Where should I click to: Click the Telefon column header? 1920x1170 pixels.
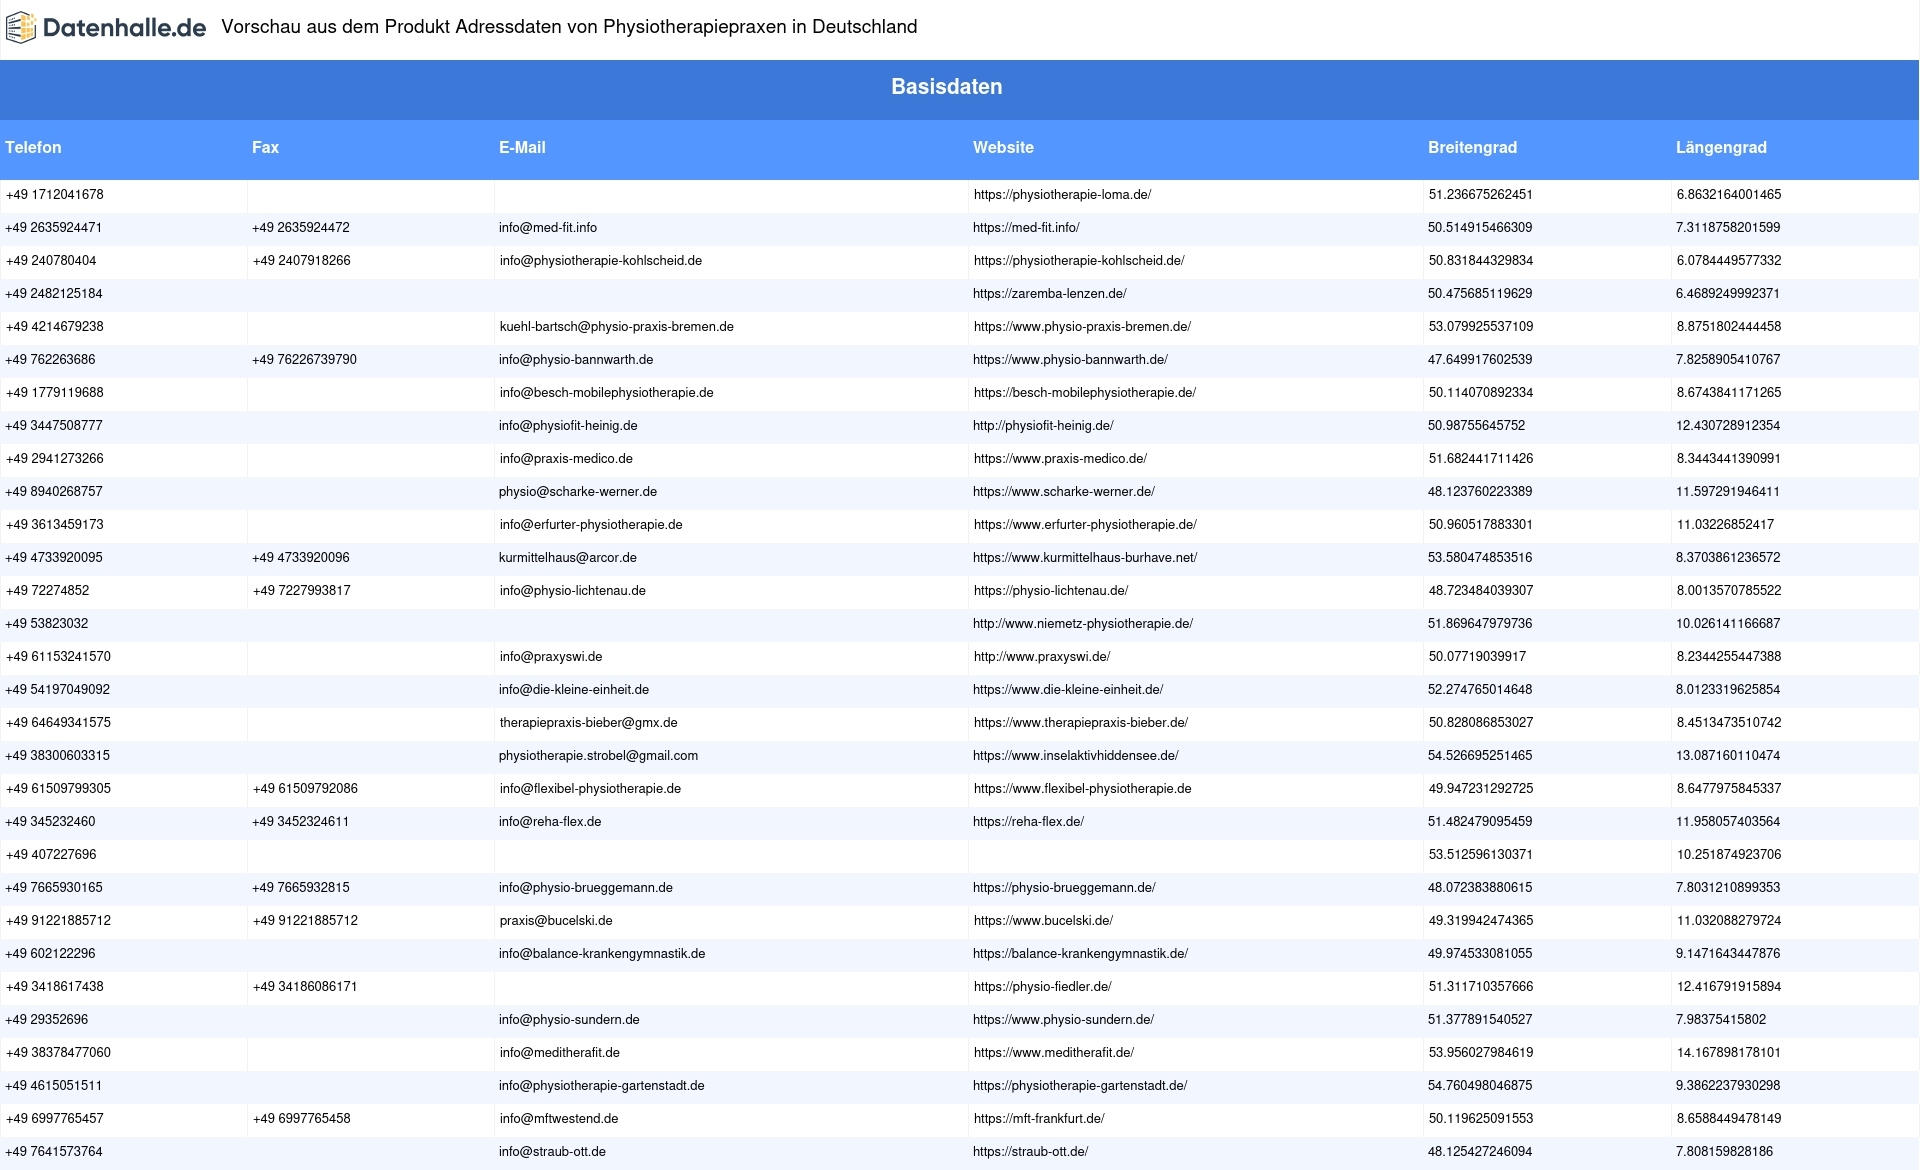33,147
